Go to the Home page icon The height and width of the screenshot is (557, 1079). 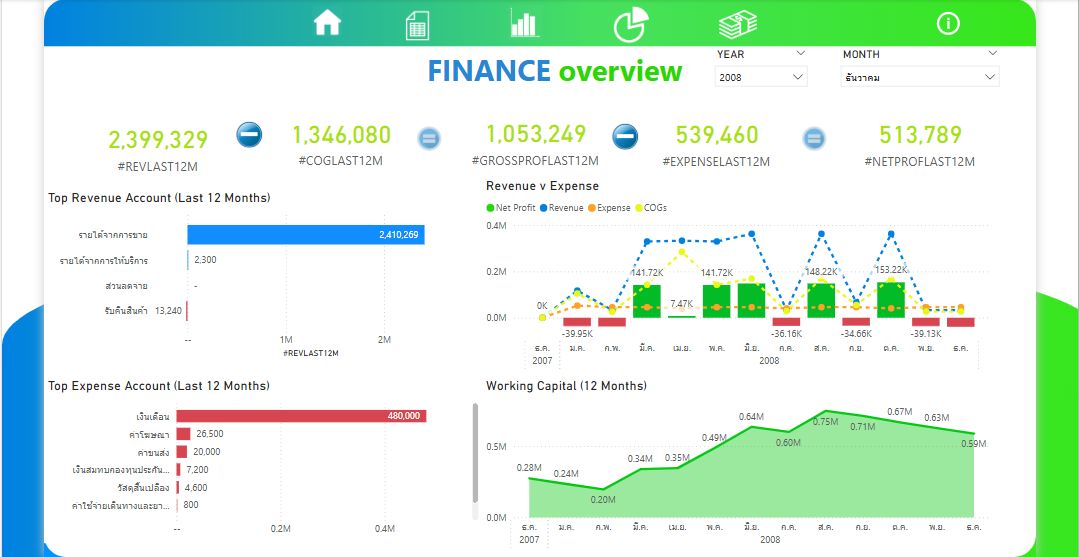(x=328, y=23)
